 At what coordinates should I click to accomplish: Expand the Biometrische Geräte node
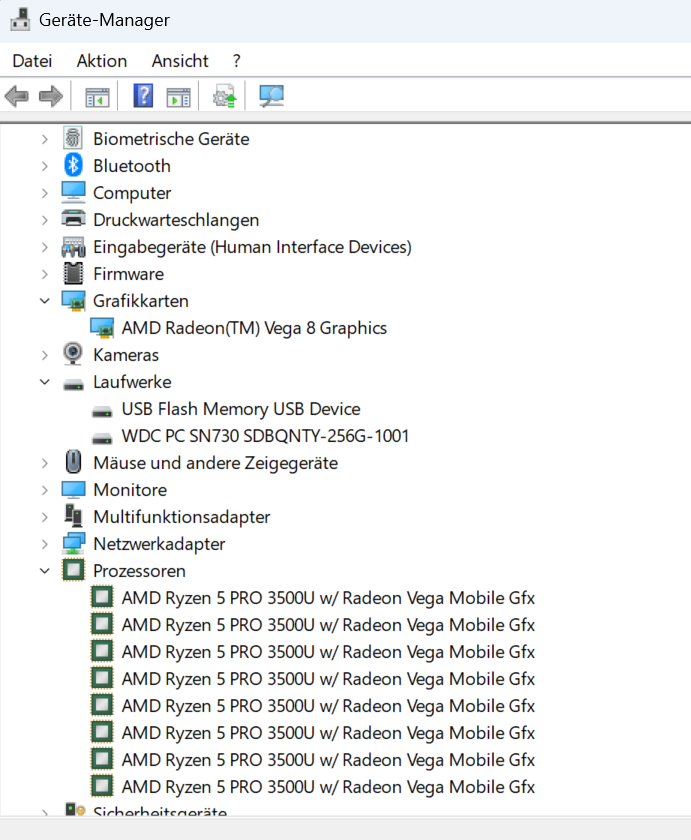click(x=45, y=139)
